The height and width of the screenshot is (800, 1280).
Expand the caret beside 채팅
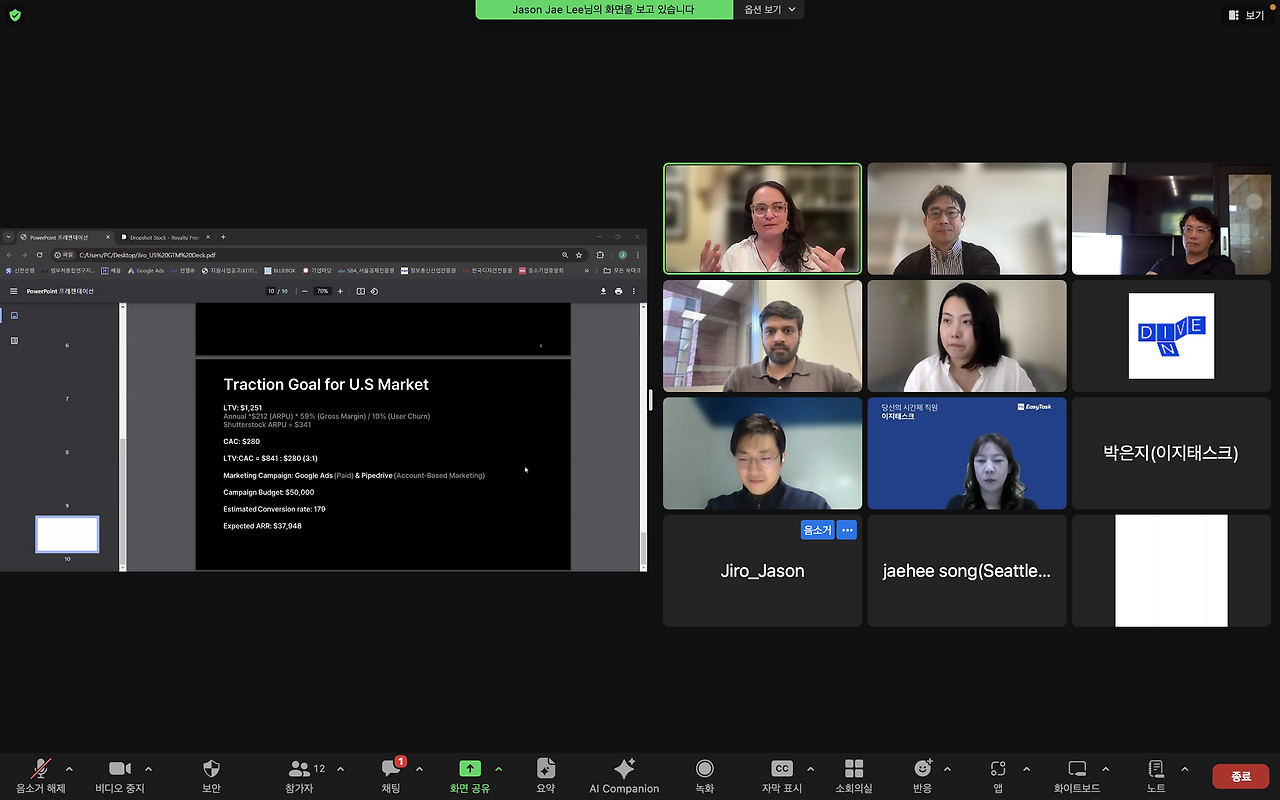419,769
